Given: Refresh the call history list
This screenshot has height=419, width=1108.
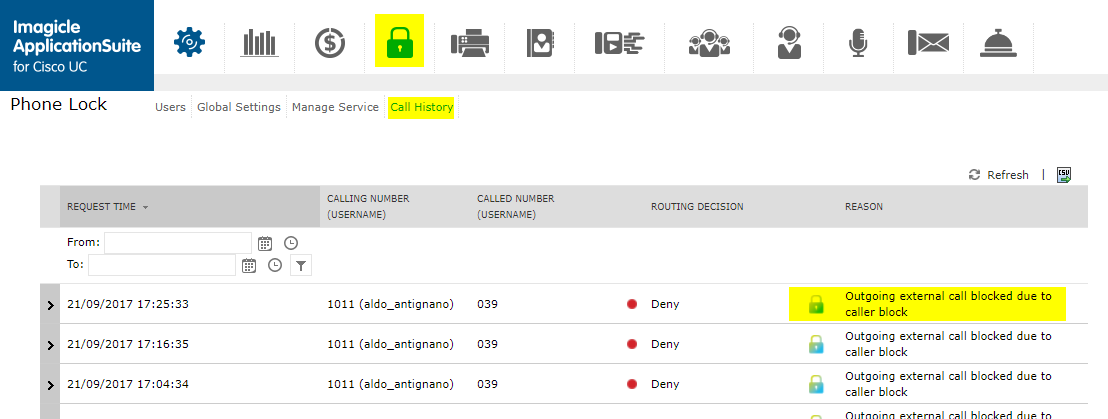Looking at the screenshot, I should [999, 175].
